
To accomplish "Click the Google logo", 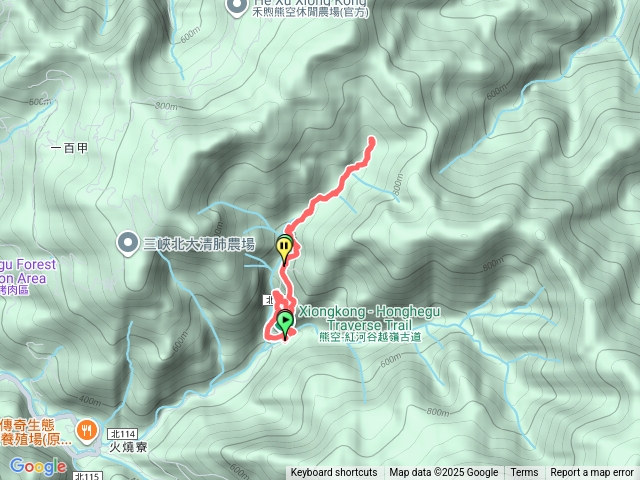I will [x=38, y=466].
